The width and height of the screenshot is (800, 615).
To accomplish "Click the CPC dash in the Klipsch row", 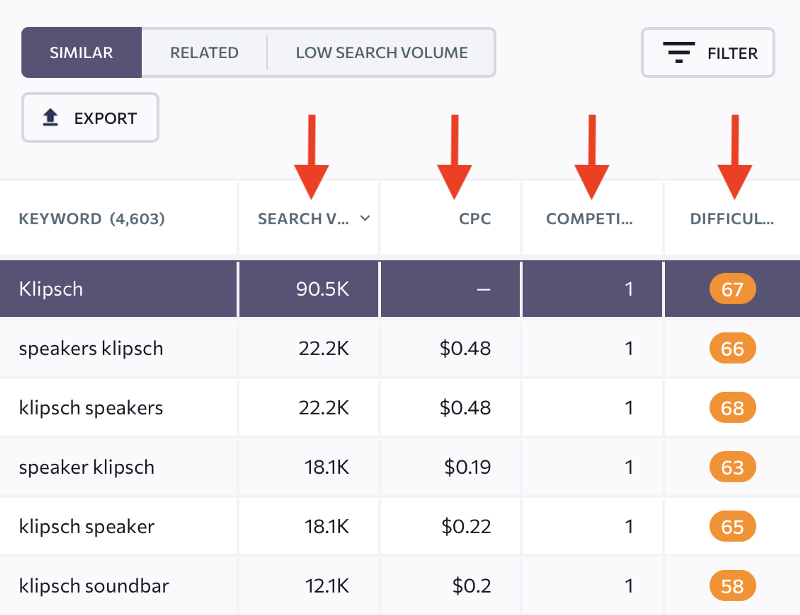I will click(483, 290).
